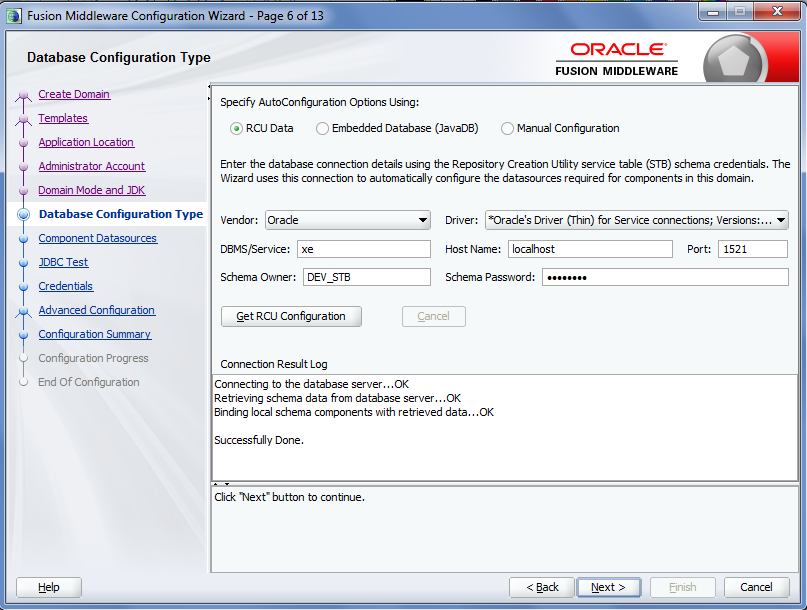This screenshot has height=610, width=807.
Task: Click the Schema Owner field DEV_STB
Action: pos(367,277)
